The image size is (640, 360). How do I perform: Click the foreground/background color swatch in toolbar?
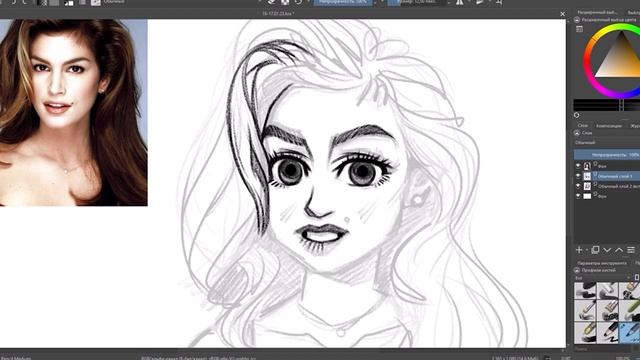click(x=69, y=2)
